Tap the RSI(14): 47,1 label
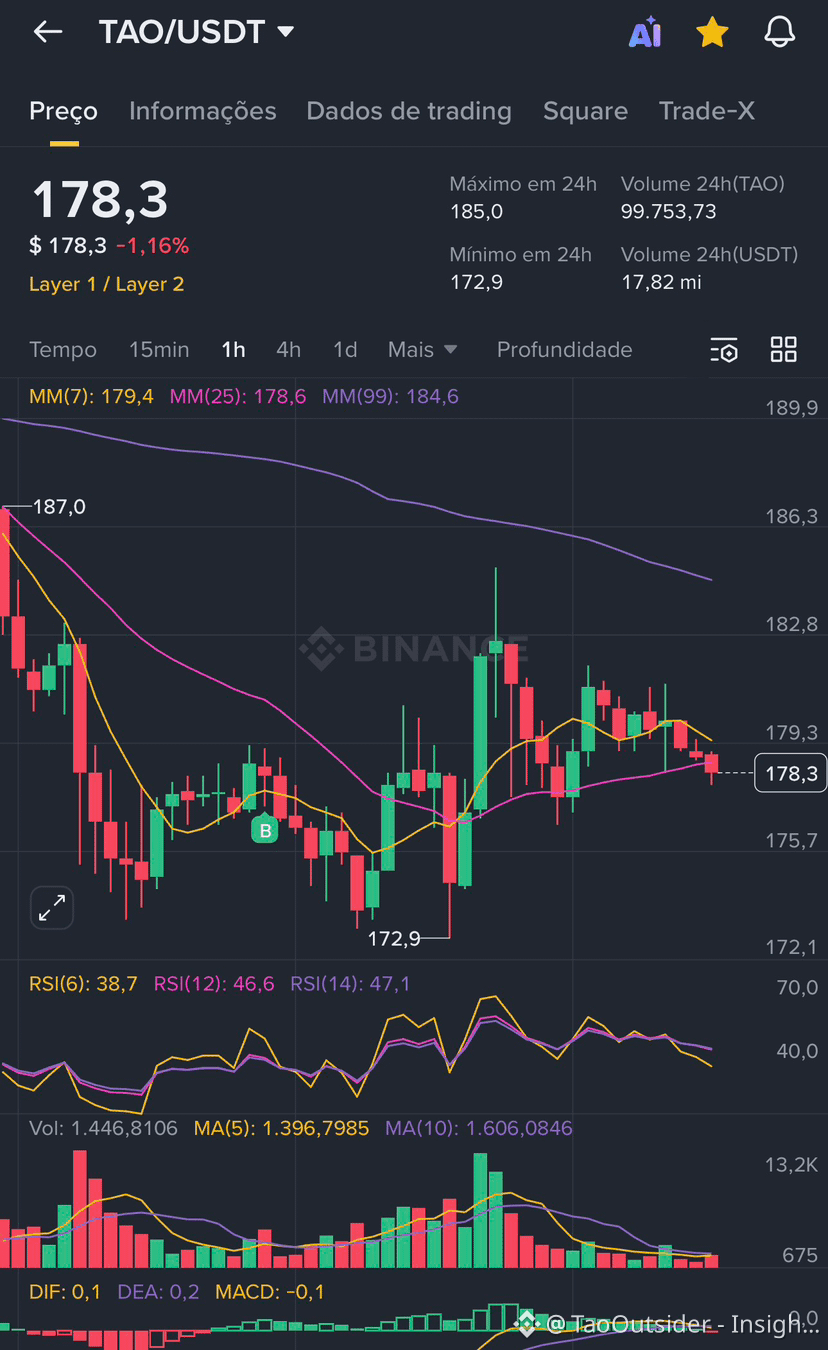828x1350 pixels. pos(350,984)
